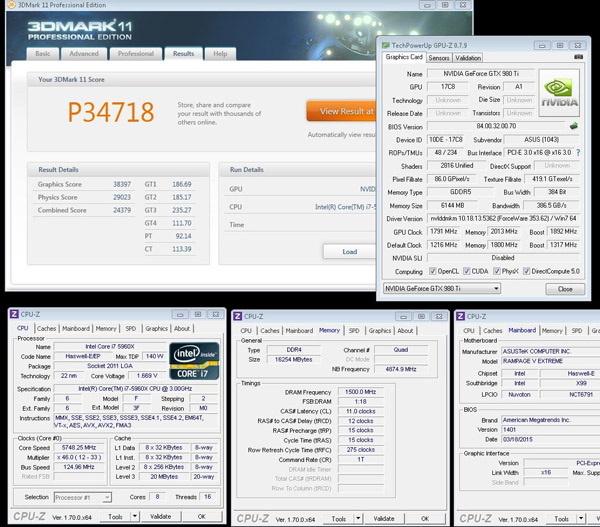The image size is (600, 527).
Task: Select the Mainboard tab in the right CPU-Z window
Action: (522, 330)
